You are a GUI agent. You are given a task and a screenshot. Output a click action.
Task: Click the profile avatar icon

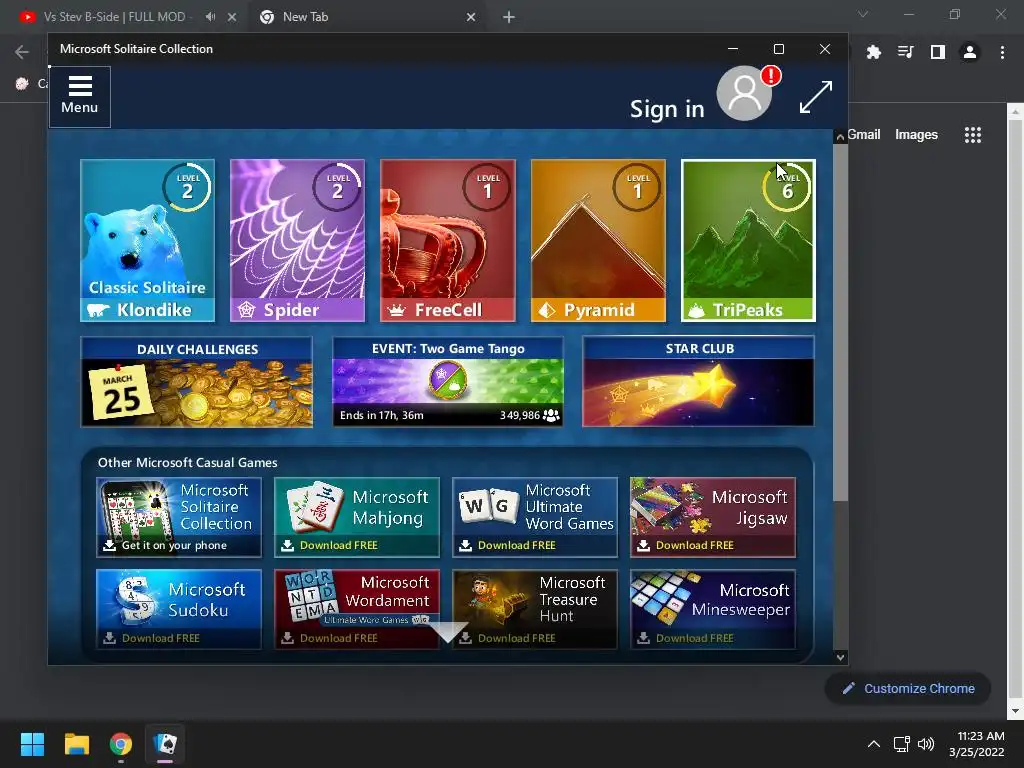744,93
